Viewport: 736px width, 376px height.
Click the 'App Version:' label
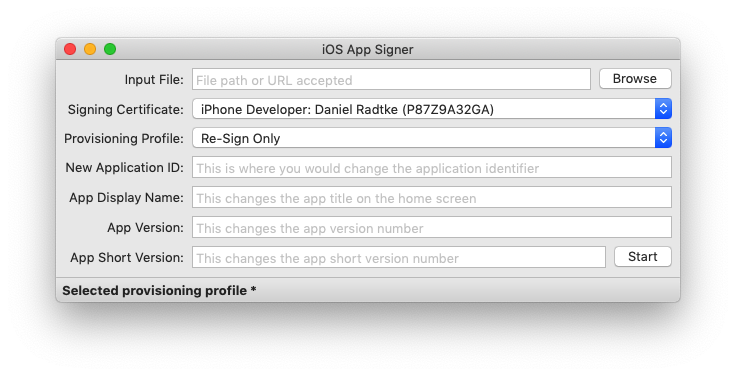point(146,228)
